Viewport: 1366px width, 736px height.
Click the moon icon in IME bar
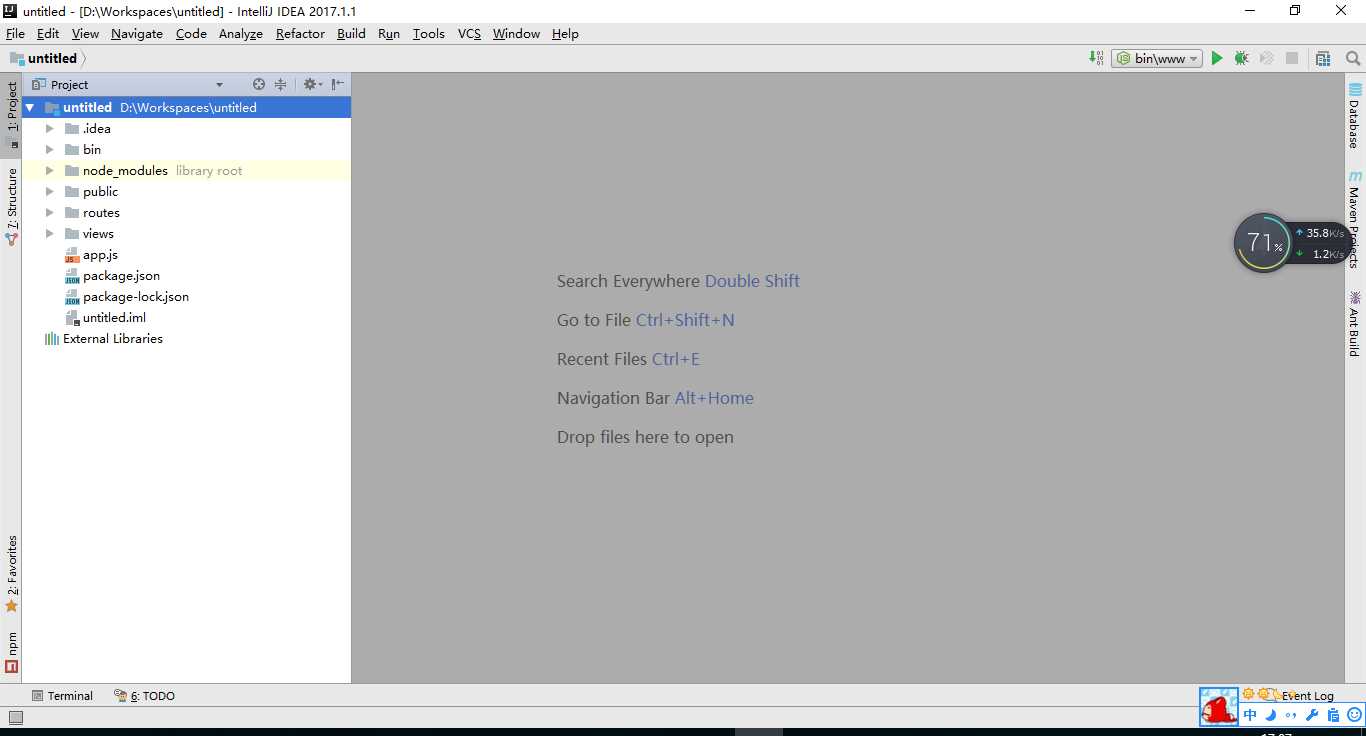point(1271,715)
